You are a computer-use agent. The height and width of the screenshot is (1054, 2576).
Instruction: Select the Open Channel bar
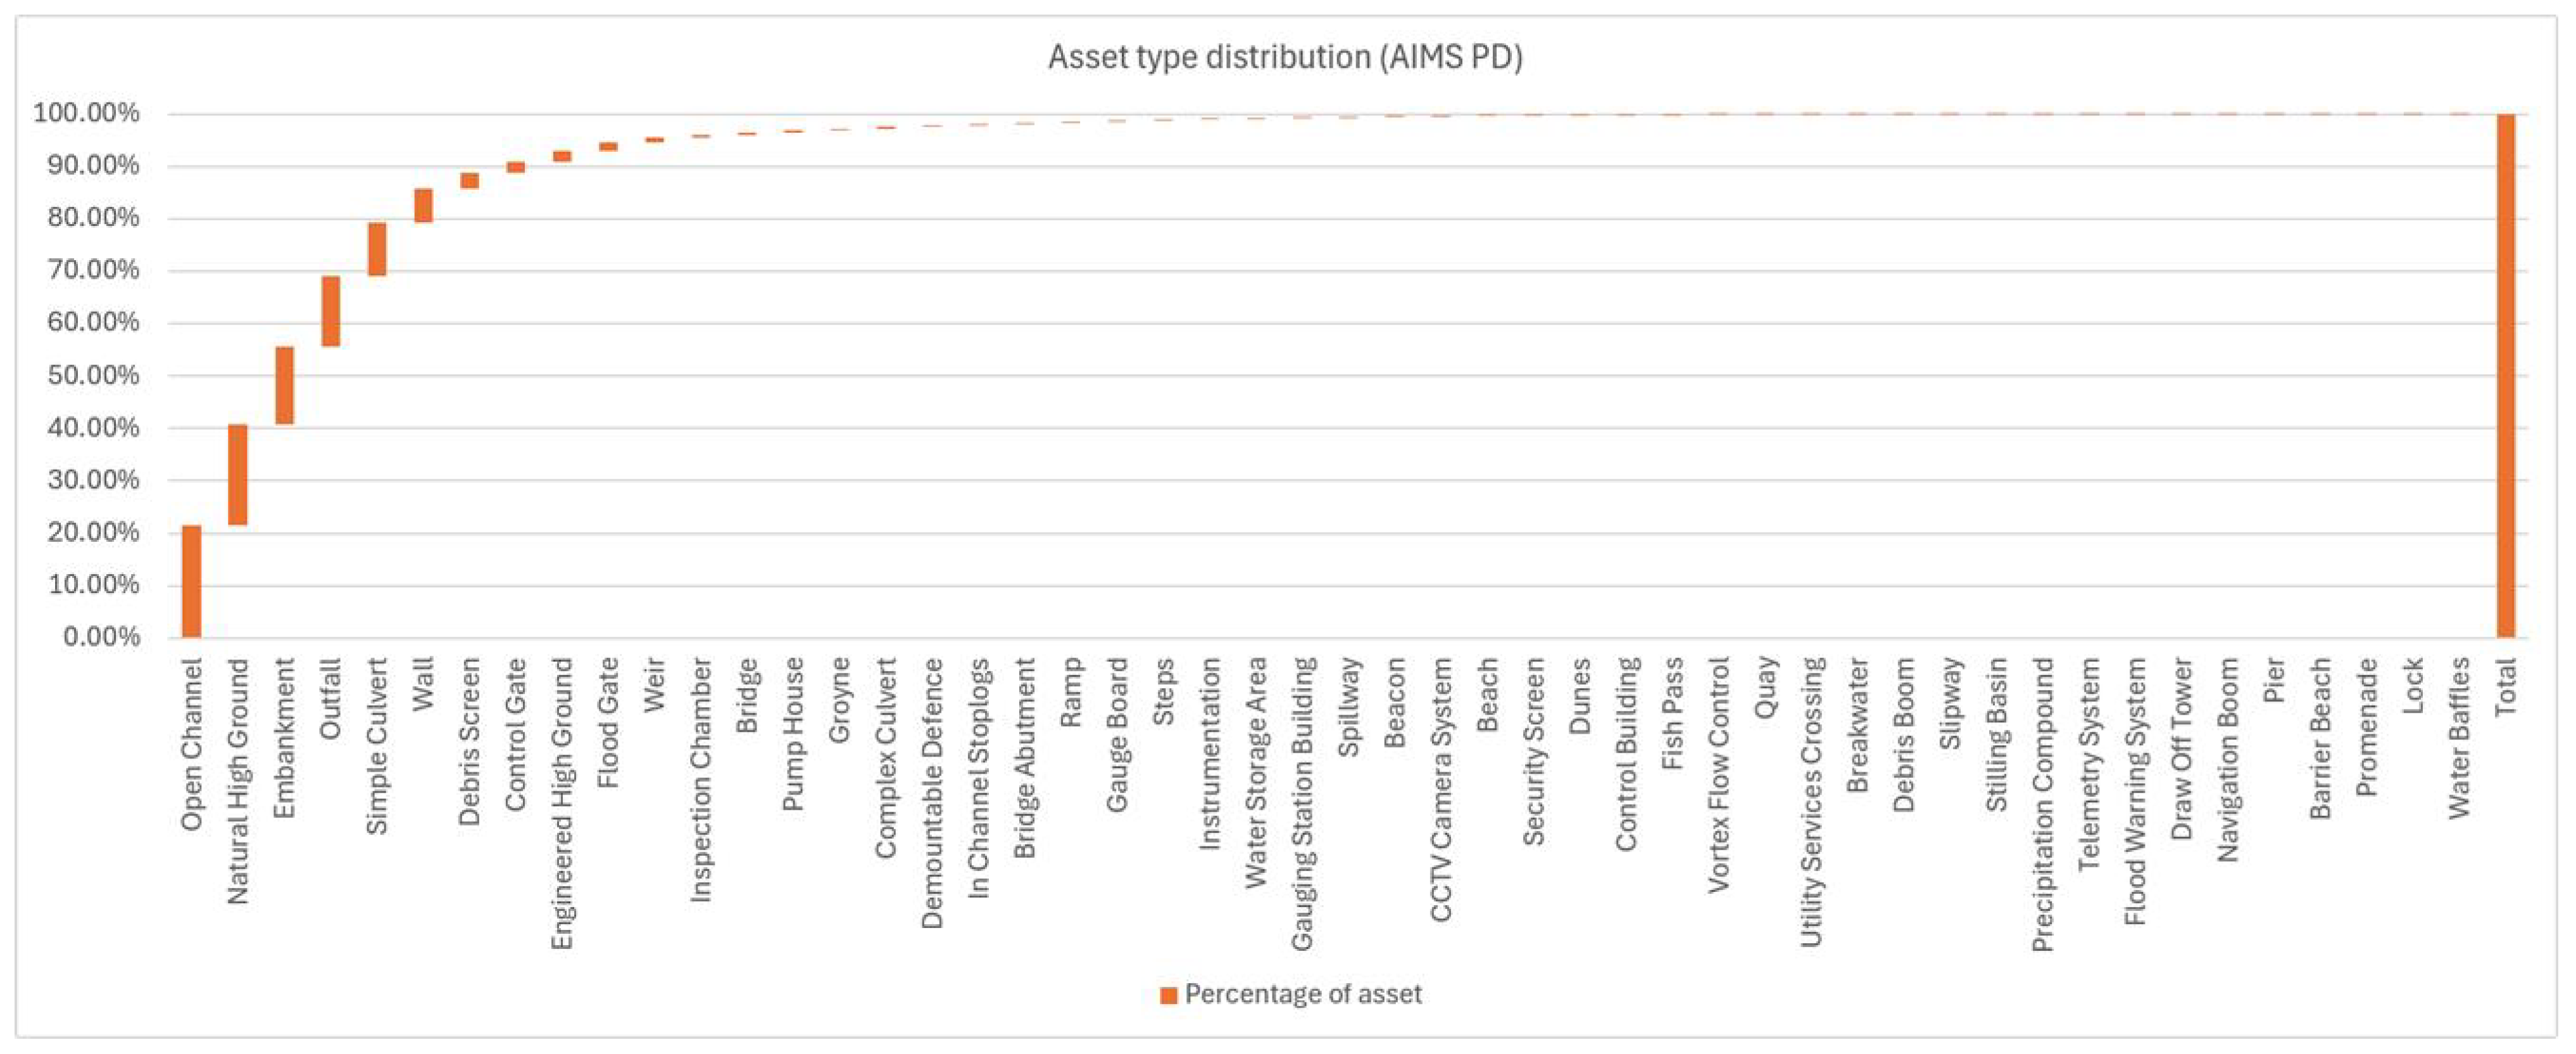(191, 581)
